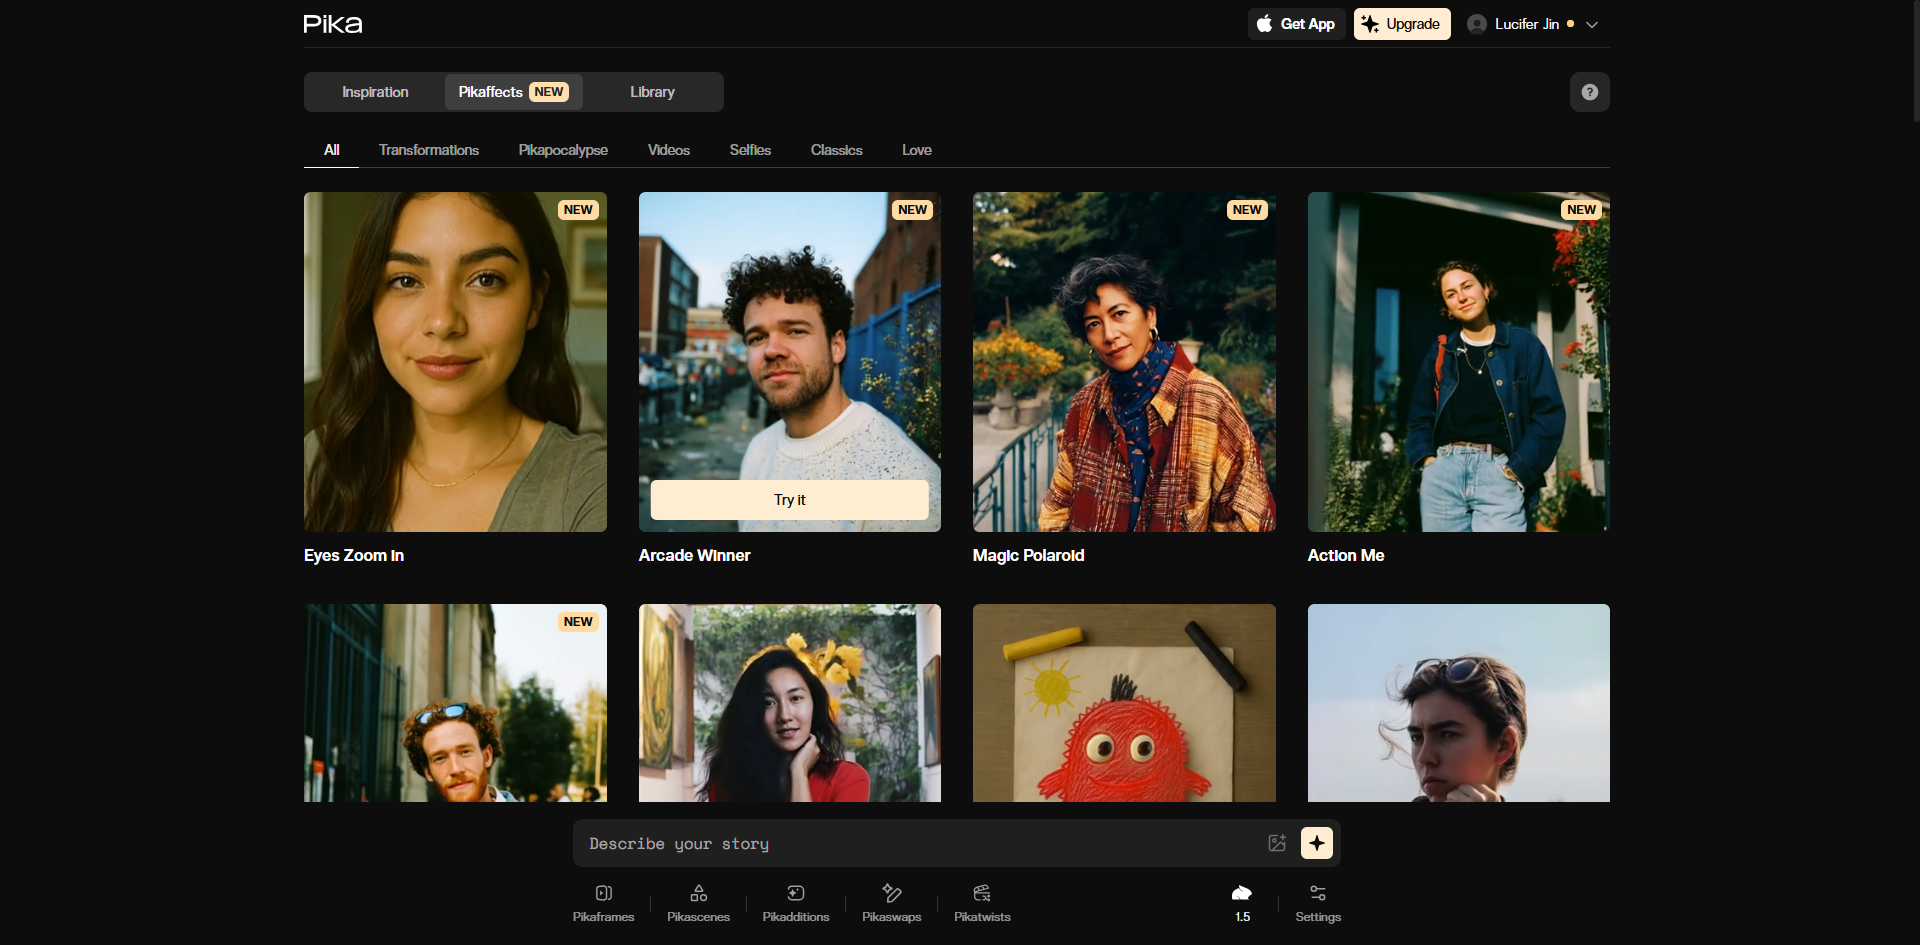The height and width of the screenshot is (945, 1920).
Task: Click Try it on Arcade Winner
Action: [x=789, y=500]
